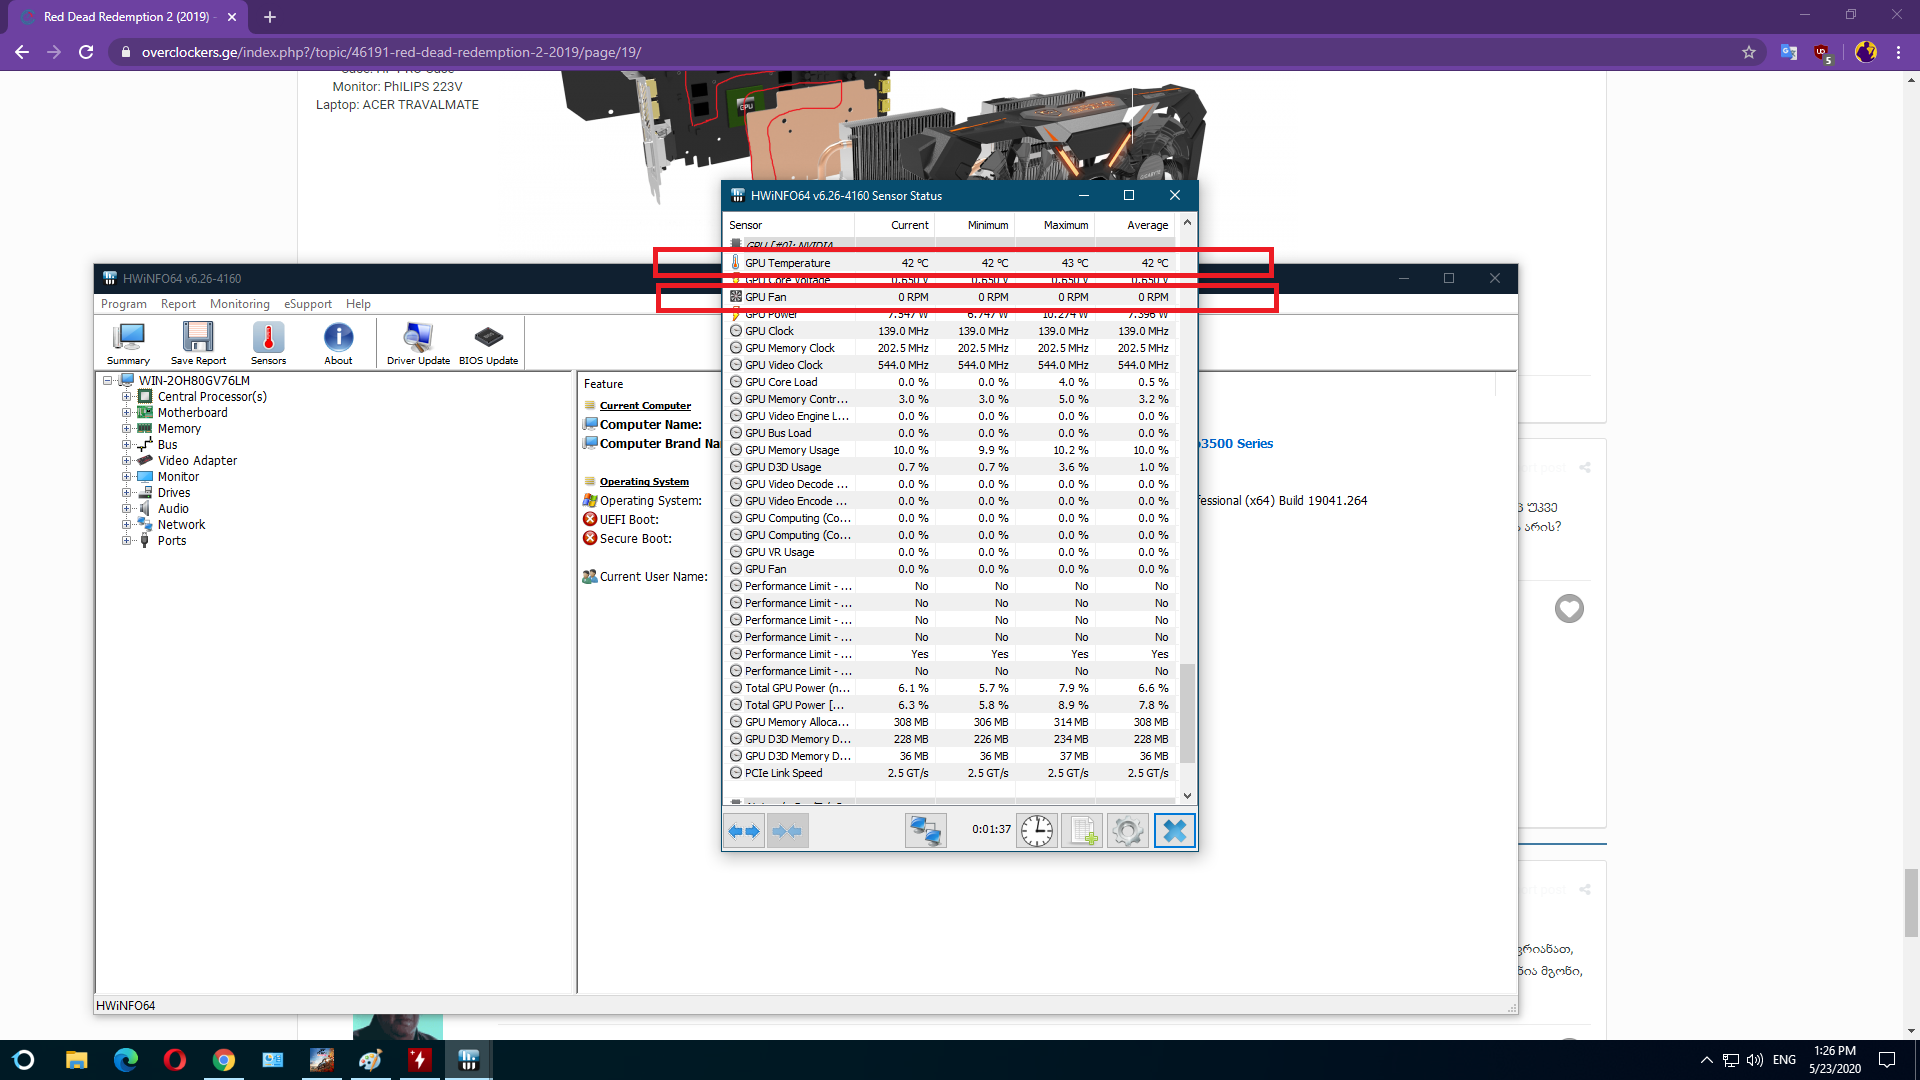
Task: Close sensor window with blue X
Action: click(x=1175, y=830)
